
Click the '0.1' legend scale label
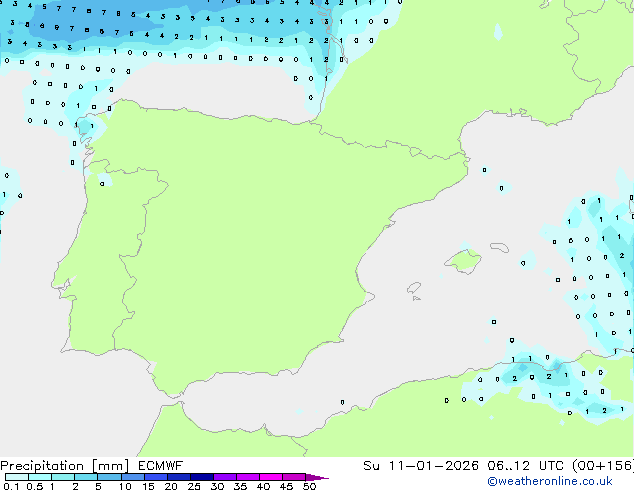click(x=11, y=486)
